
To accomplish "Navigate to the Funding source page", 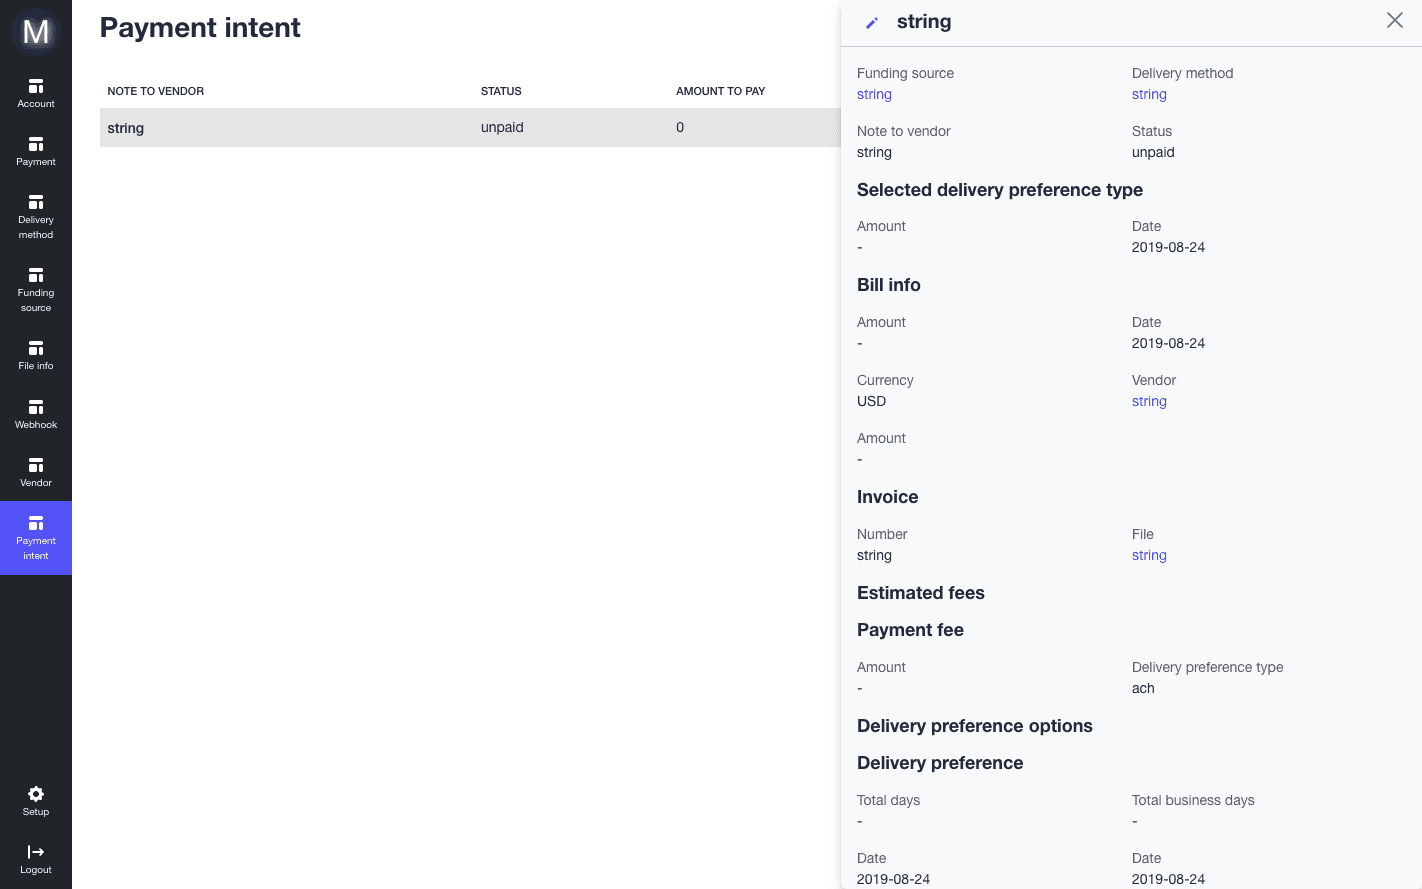I will 35,290.
